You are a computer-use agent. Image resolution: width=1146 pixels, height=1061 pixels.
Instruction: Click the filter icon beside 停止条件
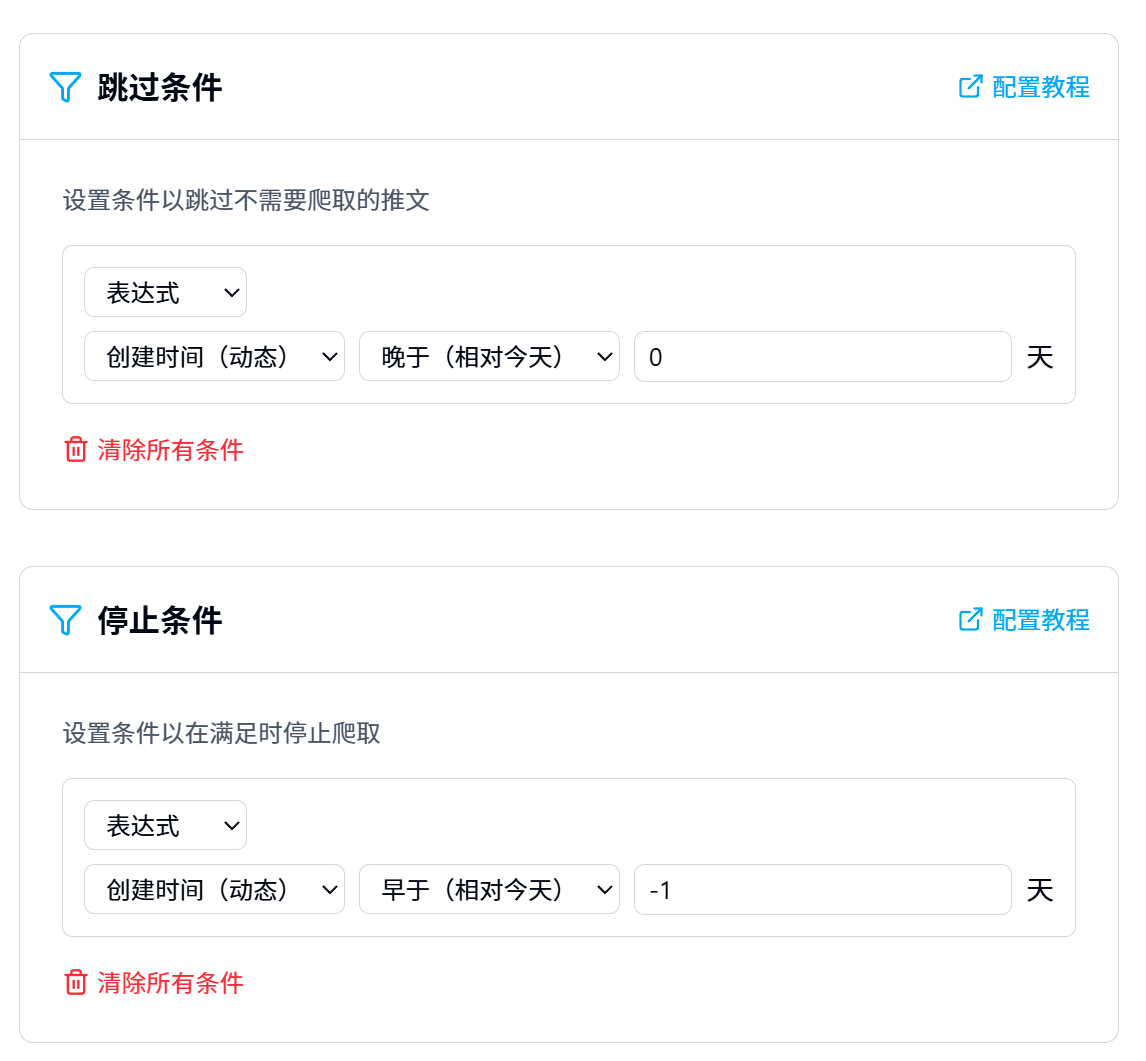point(65,620)
